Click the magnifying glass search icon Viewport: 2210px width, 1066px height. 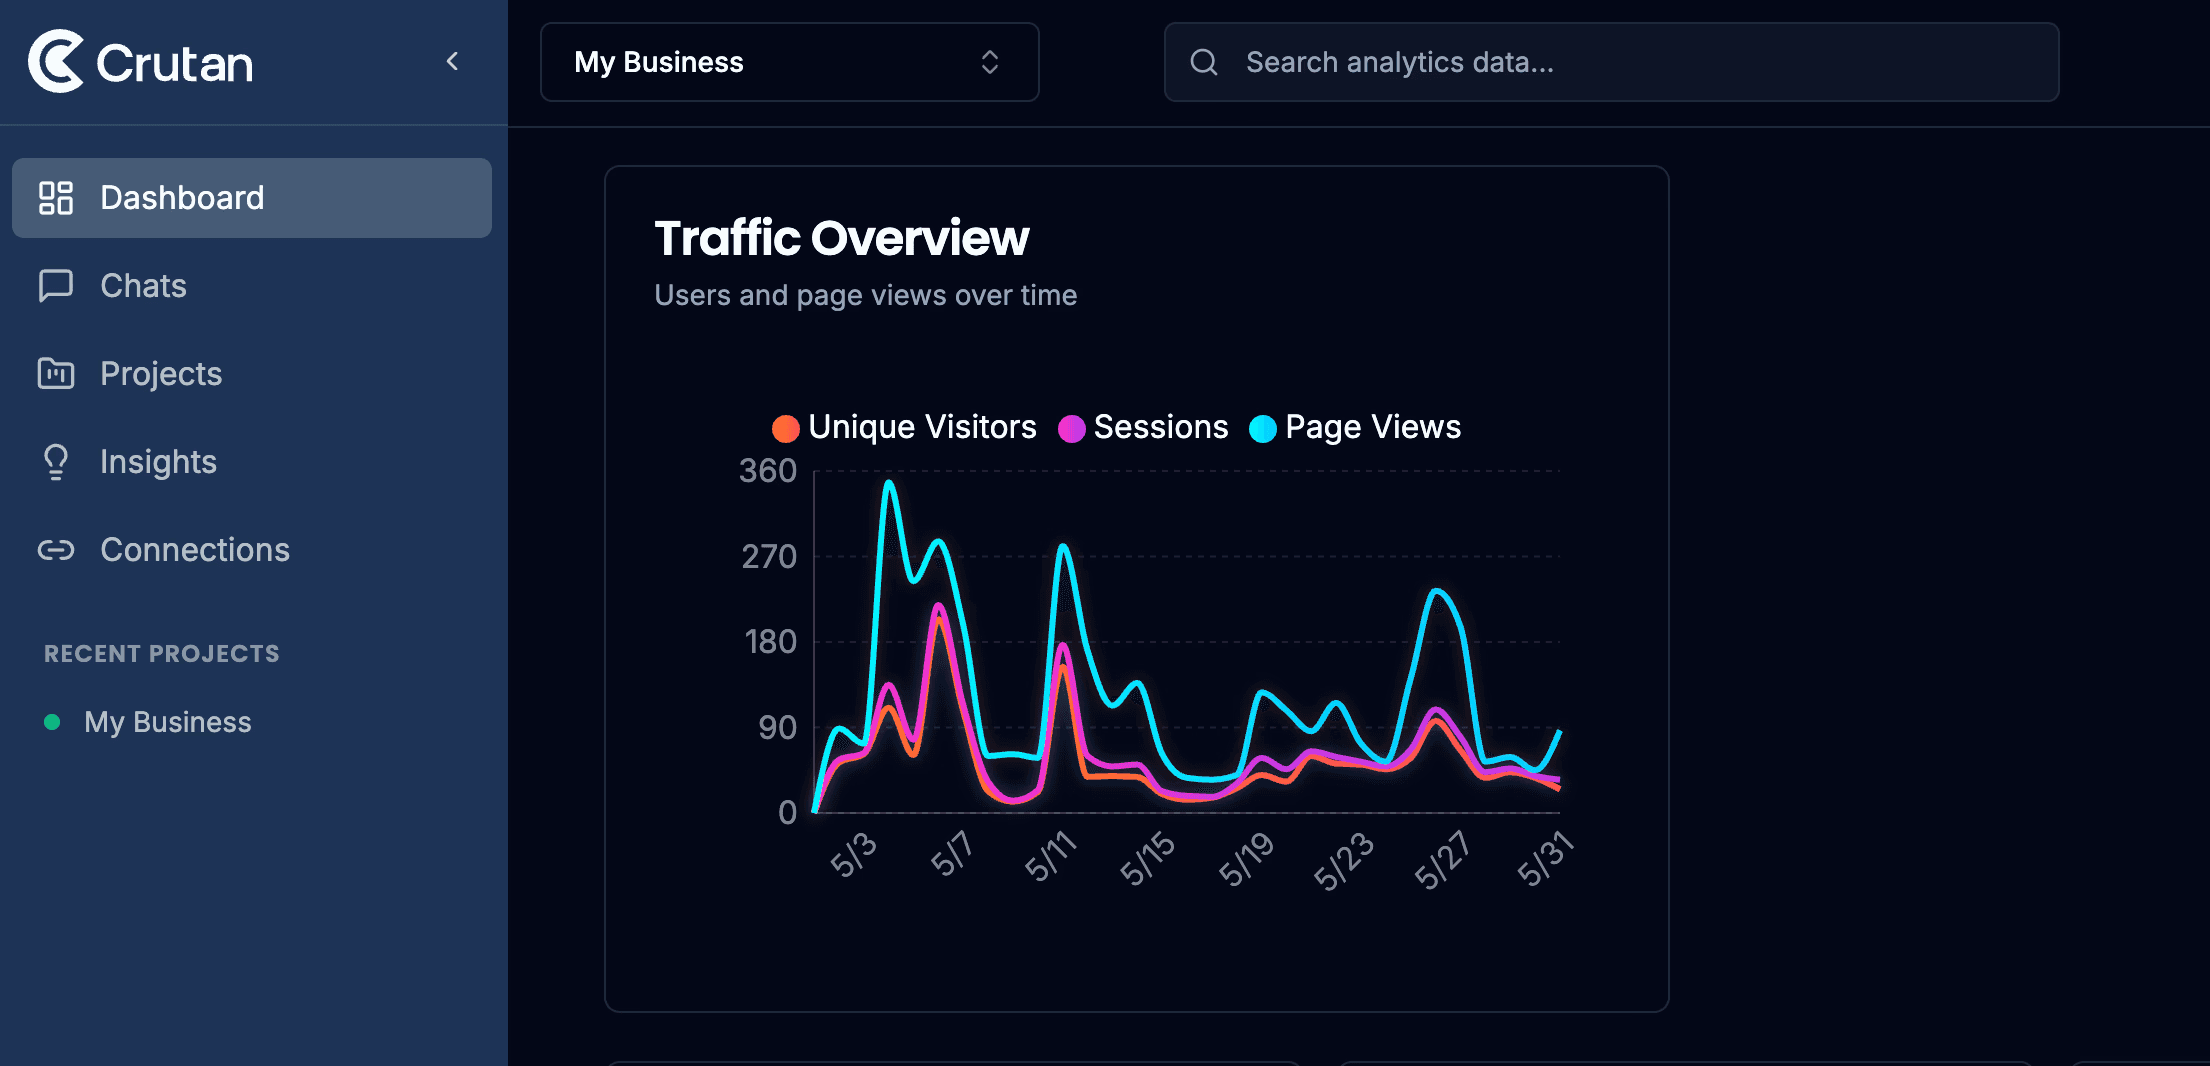(1204, 62)
